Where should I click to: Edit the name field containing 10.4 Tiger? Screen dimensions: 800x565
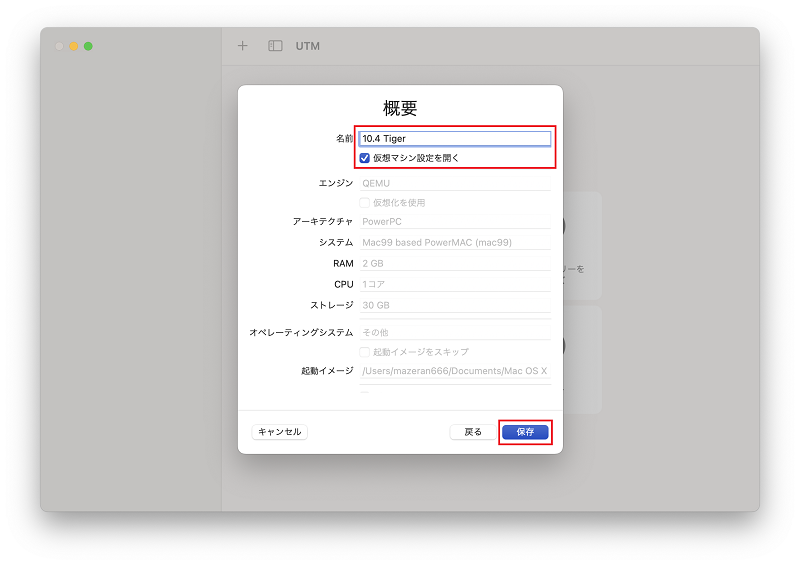tap(455, 139)
